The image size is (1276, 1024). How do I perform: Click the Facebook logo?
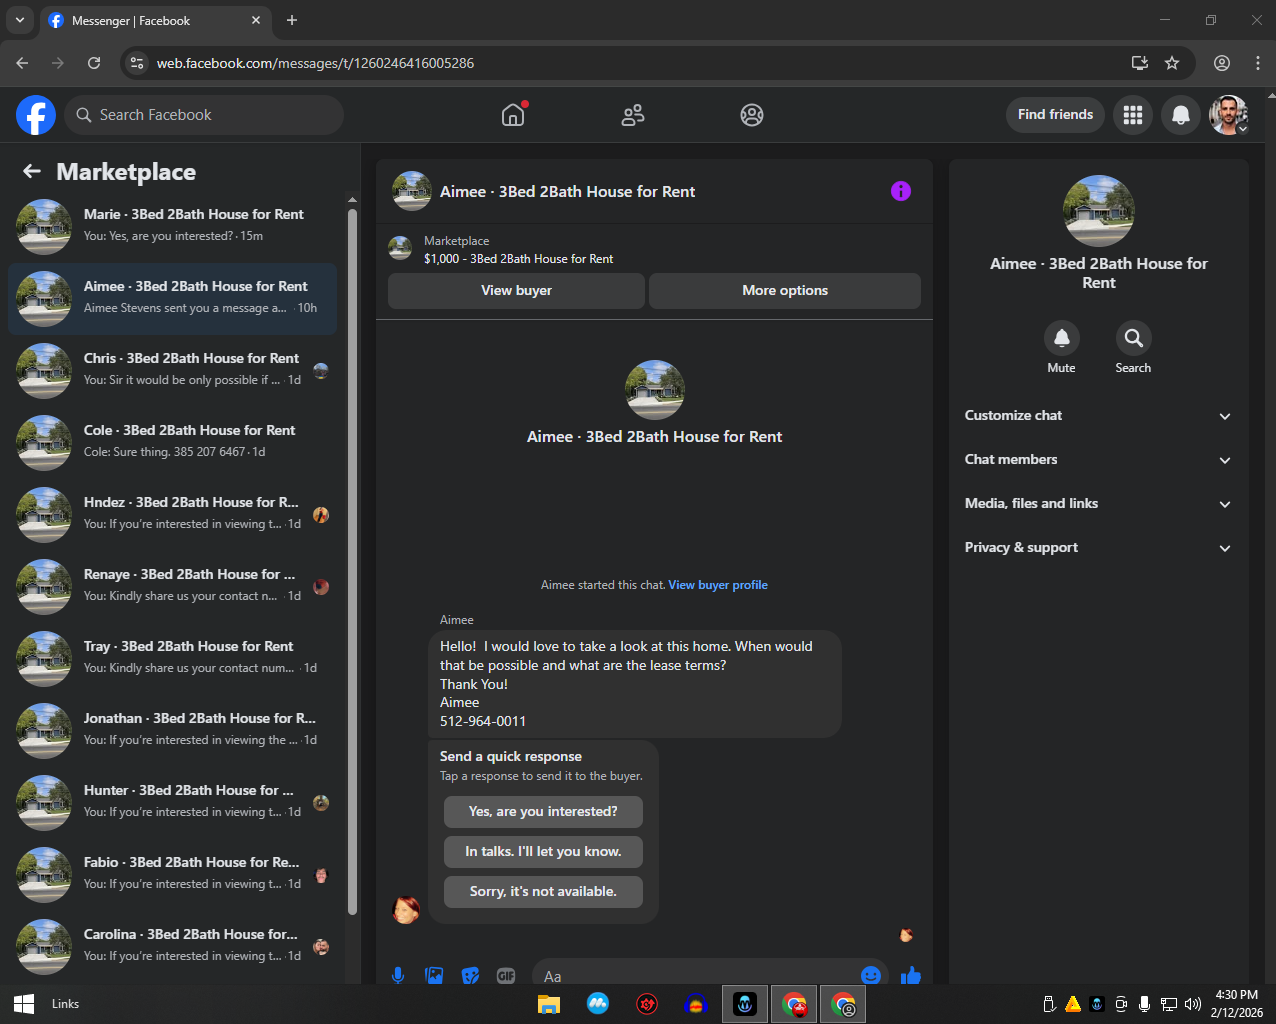point(36,115)
